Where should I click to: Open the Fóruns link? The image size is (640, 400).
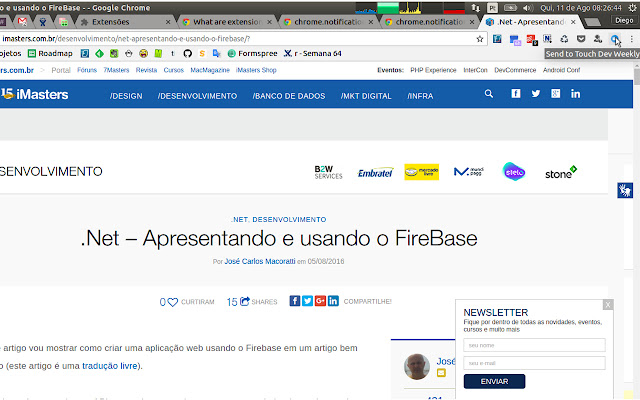click(x=87, y=70)
